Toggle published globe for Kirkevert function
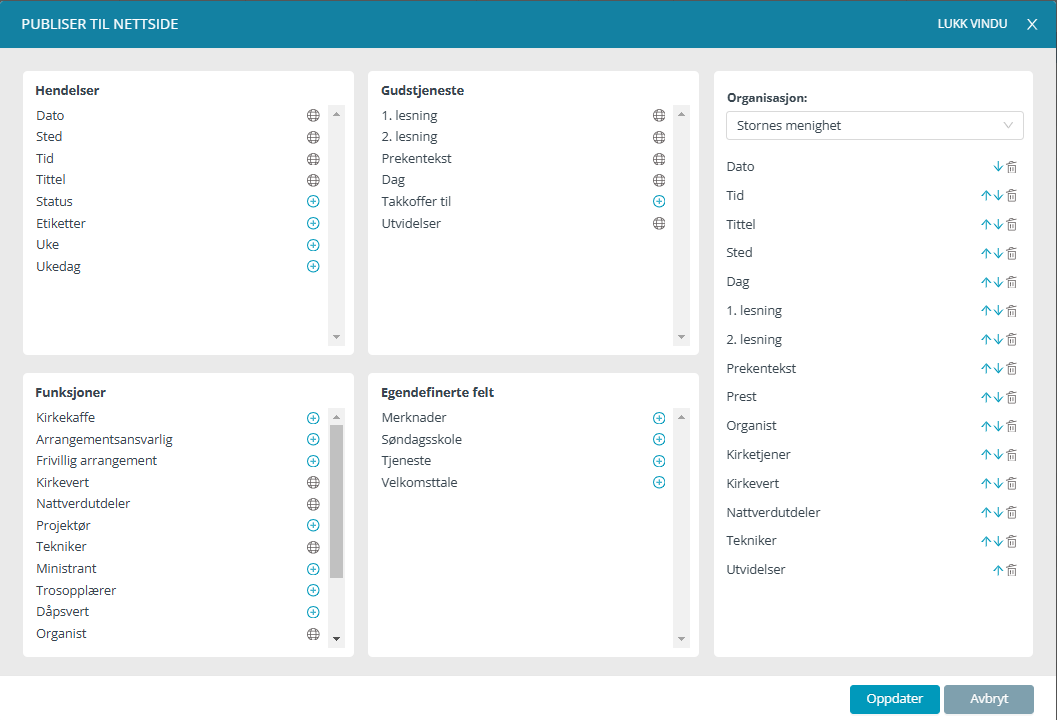The width and height of the screenshot is (1057, 720). click(313, 483)
